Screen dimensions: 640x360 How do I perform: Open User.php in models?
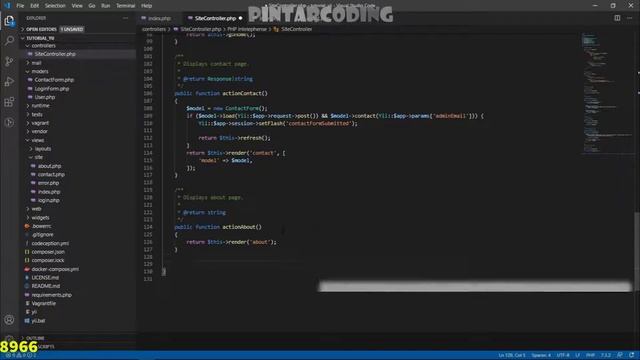pyautogui.click(x=44, y=97)
